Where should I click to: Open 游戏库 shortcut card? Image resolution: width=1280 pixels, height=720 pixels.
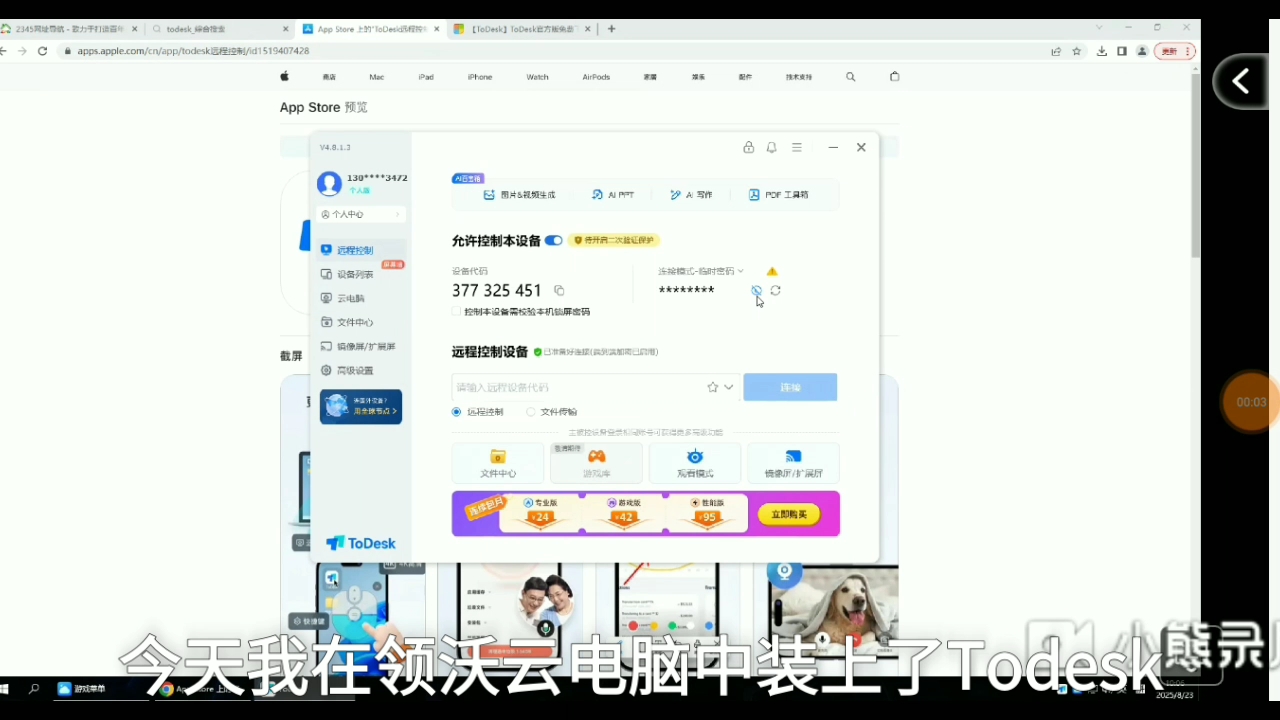click(597, 463)
